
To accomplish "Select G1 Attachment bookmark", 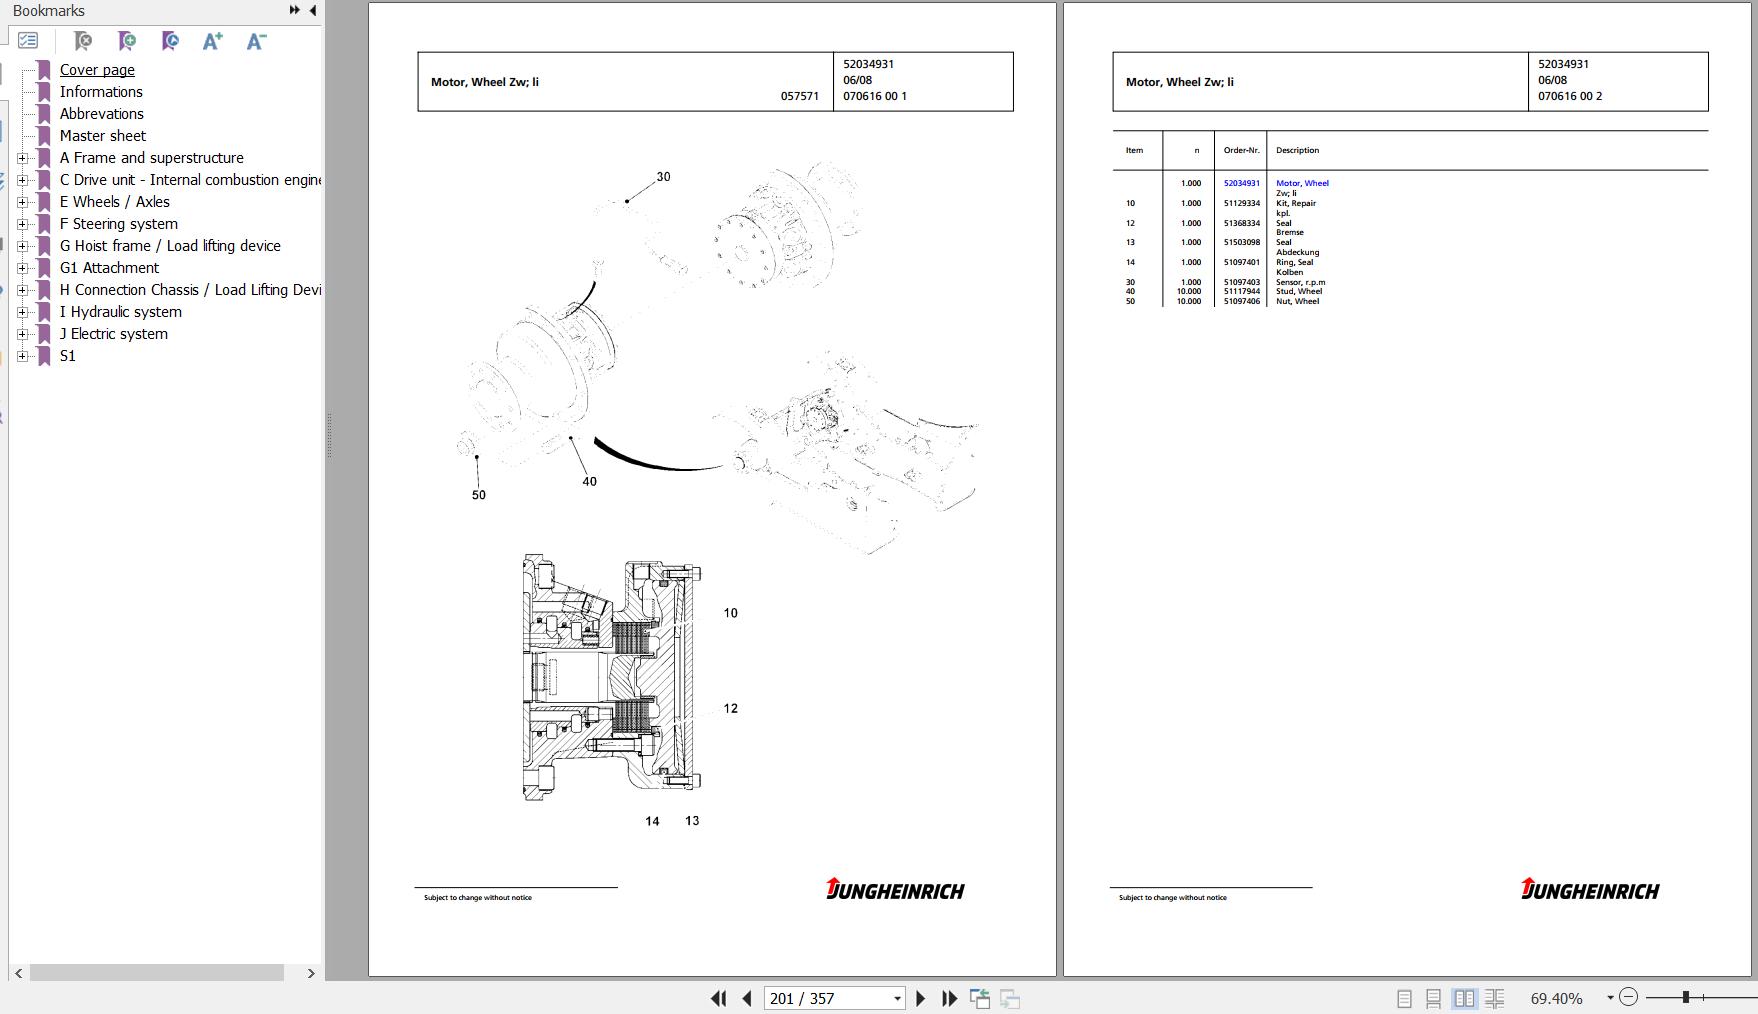I will (109, 268).
